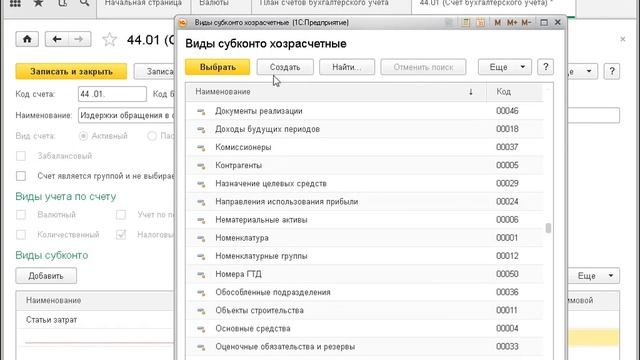Select the partially hidden Пас... radio button
The width and height of the screenshot is (640, 360).
pyautogui.click(x=152, y=136)
